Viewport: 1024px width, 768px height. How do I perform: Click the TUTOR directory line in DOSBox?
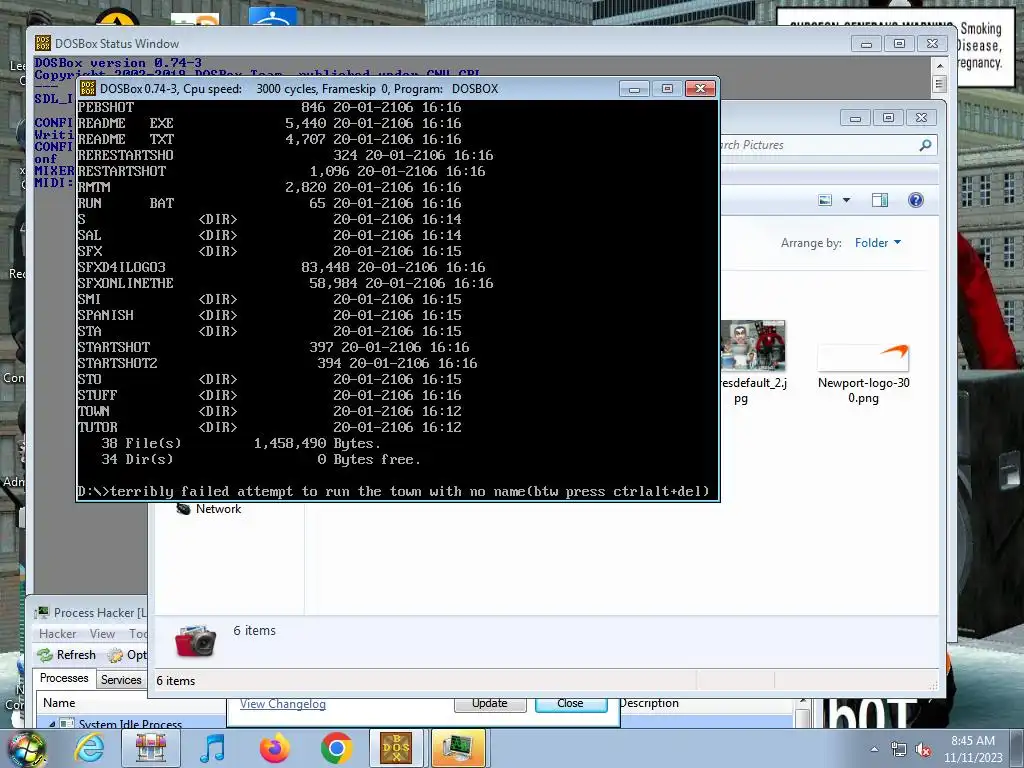[269, 427]
